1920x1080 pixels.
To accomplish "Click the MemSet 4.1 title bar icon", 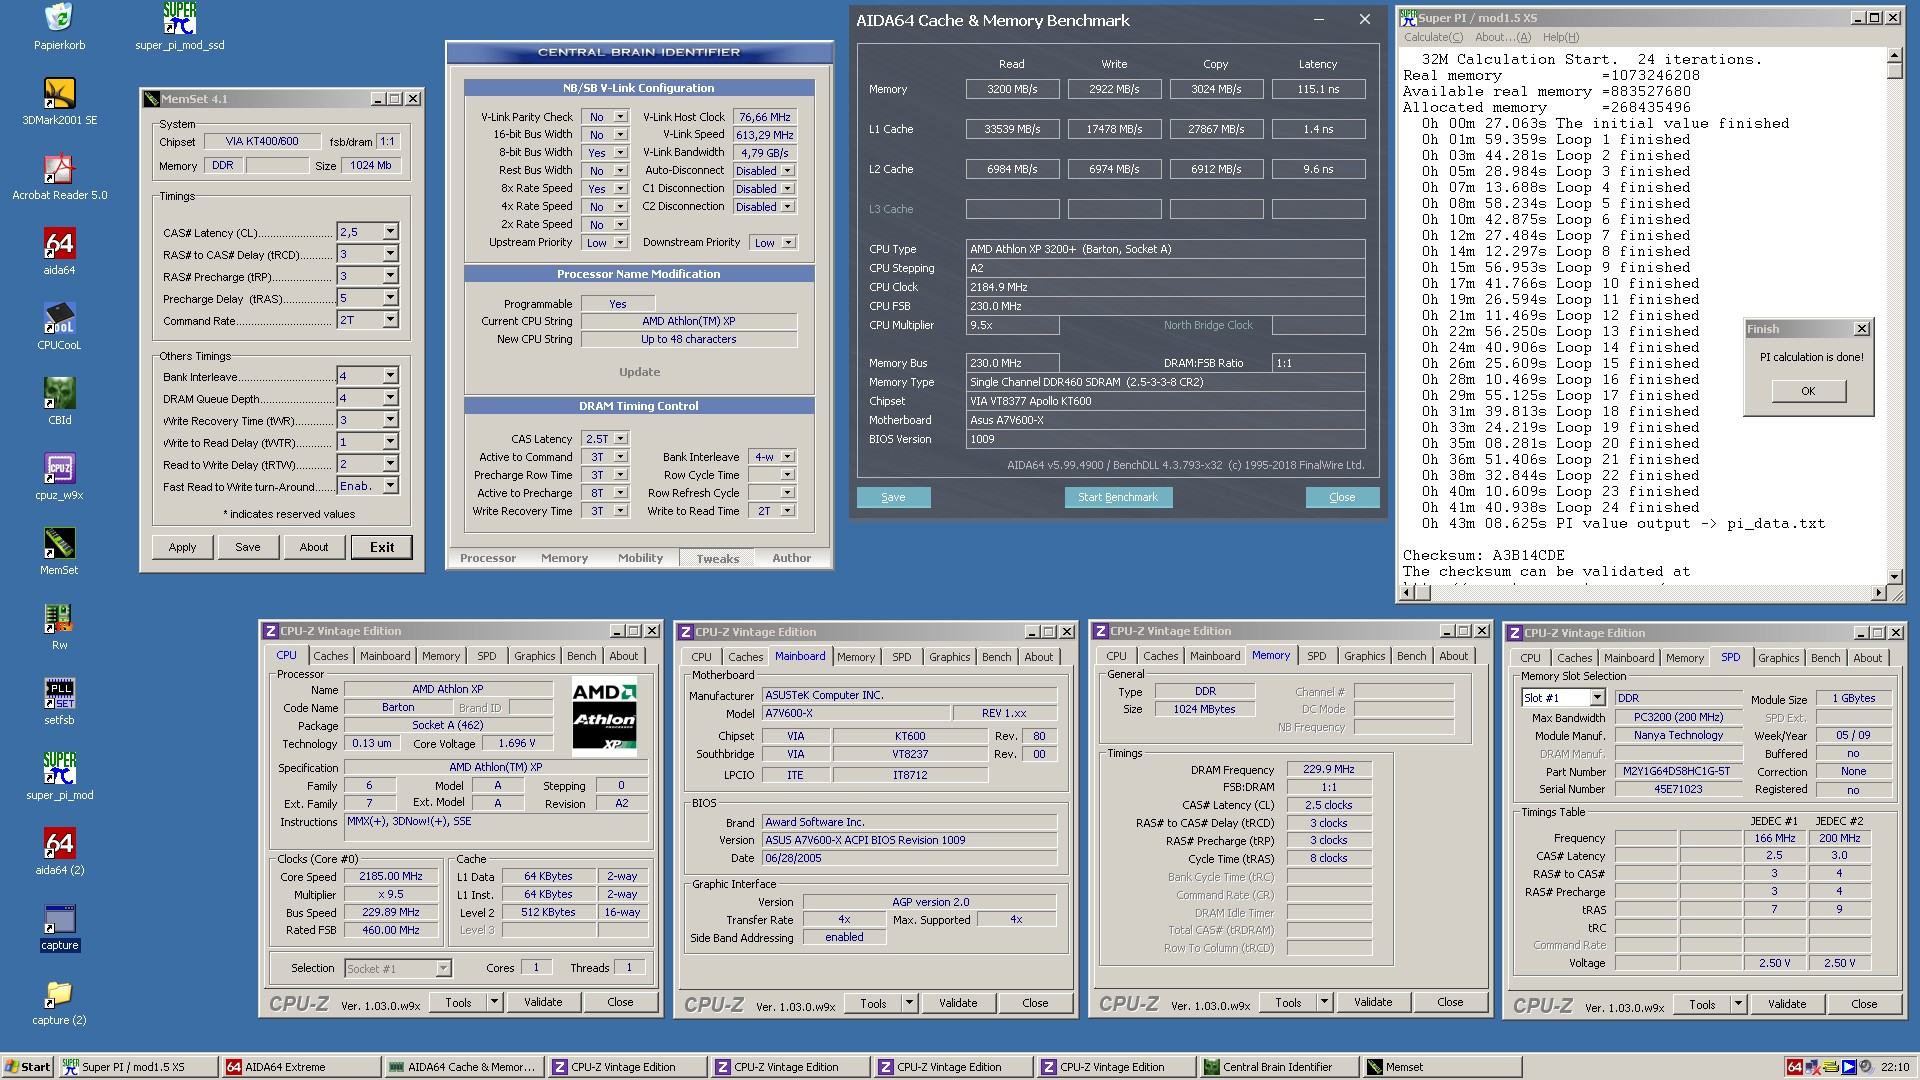I will click(152, 99).
